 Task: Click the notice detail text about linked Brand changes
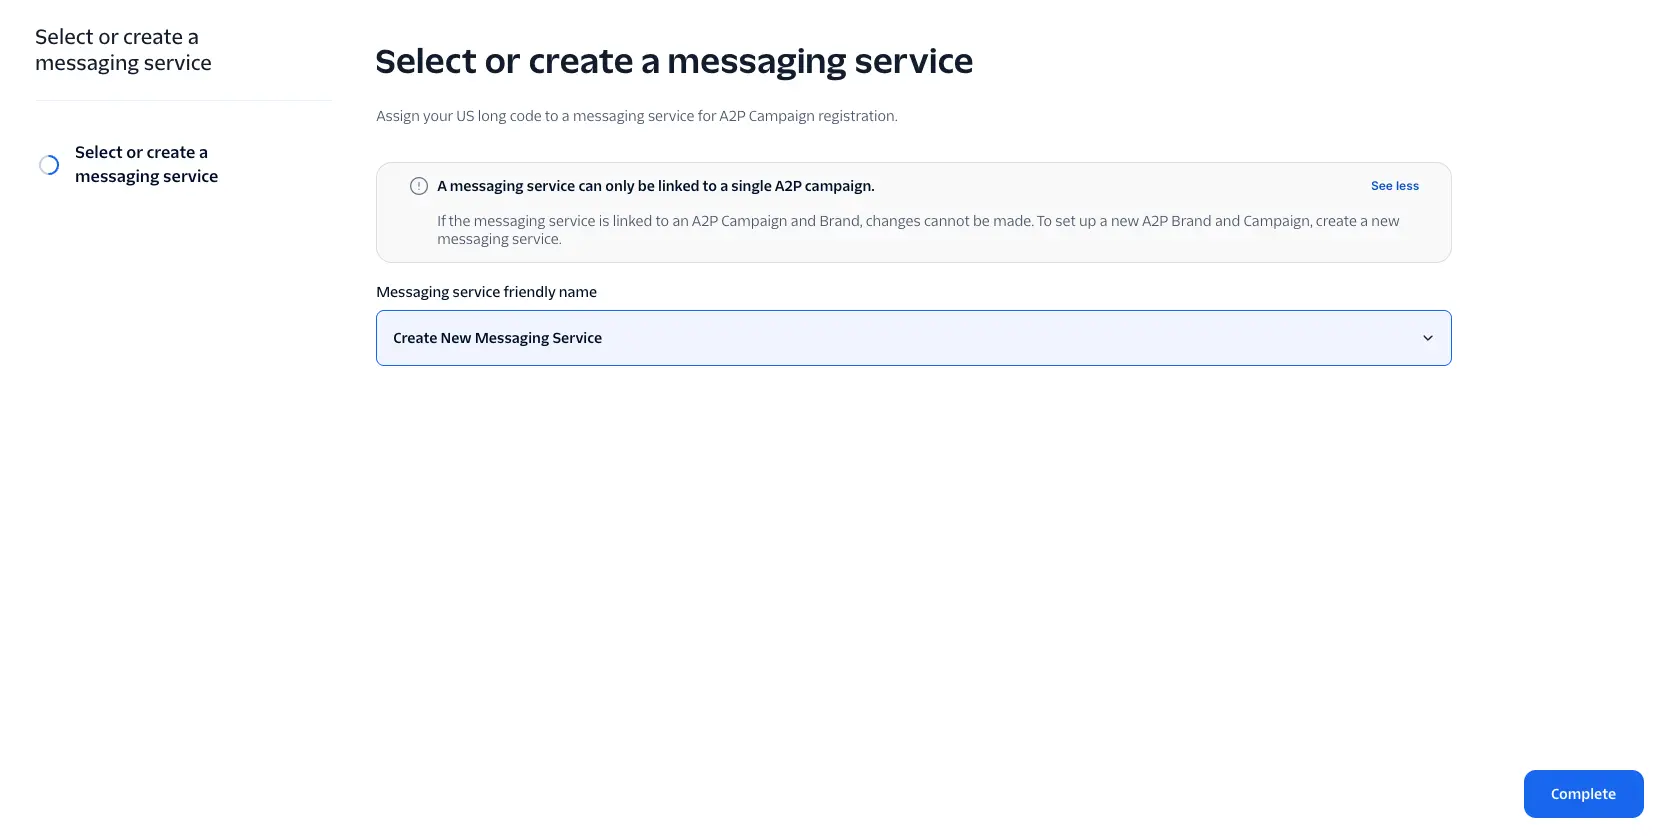click(918, 230)
